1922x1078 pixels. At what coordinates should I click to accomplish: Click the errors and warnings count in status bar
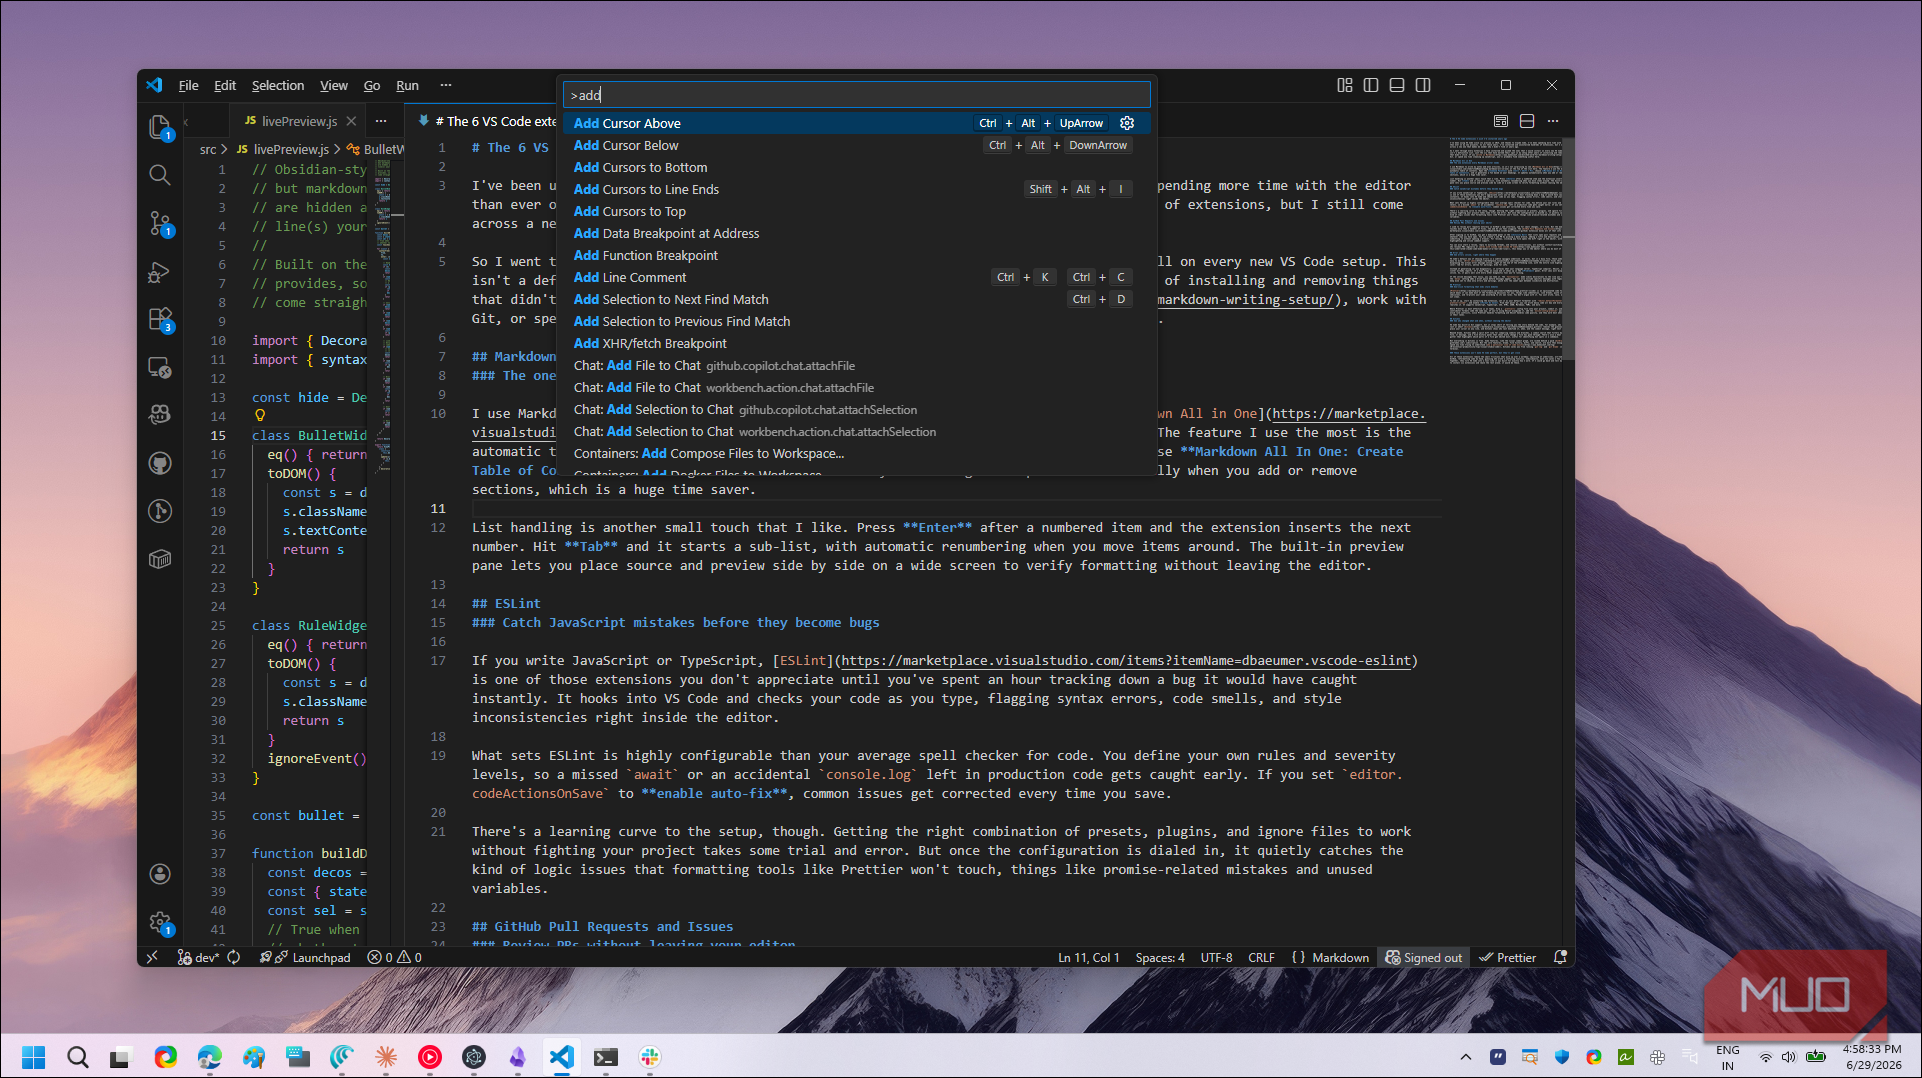[395, 957]
